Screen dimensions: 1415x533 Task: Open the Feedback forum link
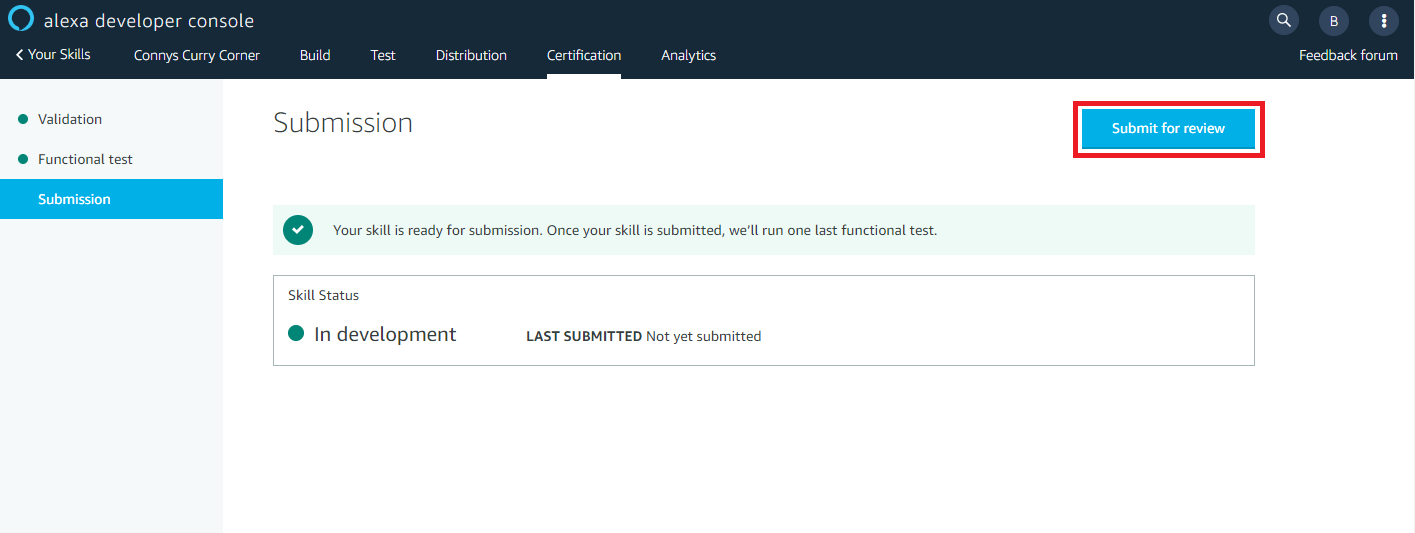1348,55
